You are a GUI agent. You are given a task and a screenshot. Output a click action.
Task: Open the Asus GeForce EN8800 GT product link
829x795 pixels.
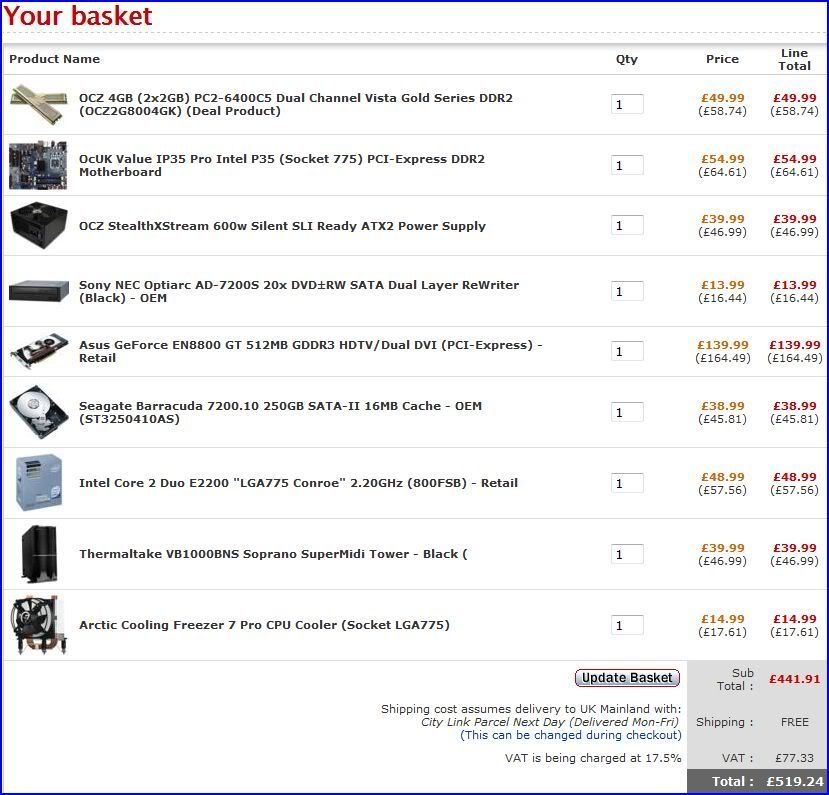coord(310,351)
